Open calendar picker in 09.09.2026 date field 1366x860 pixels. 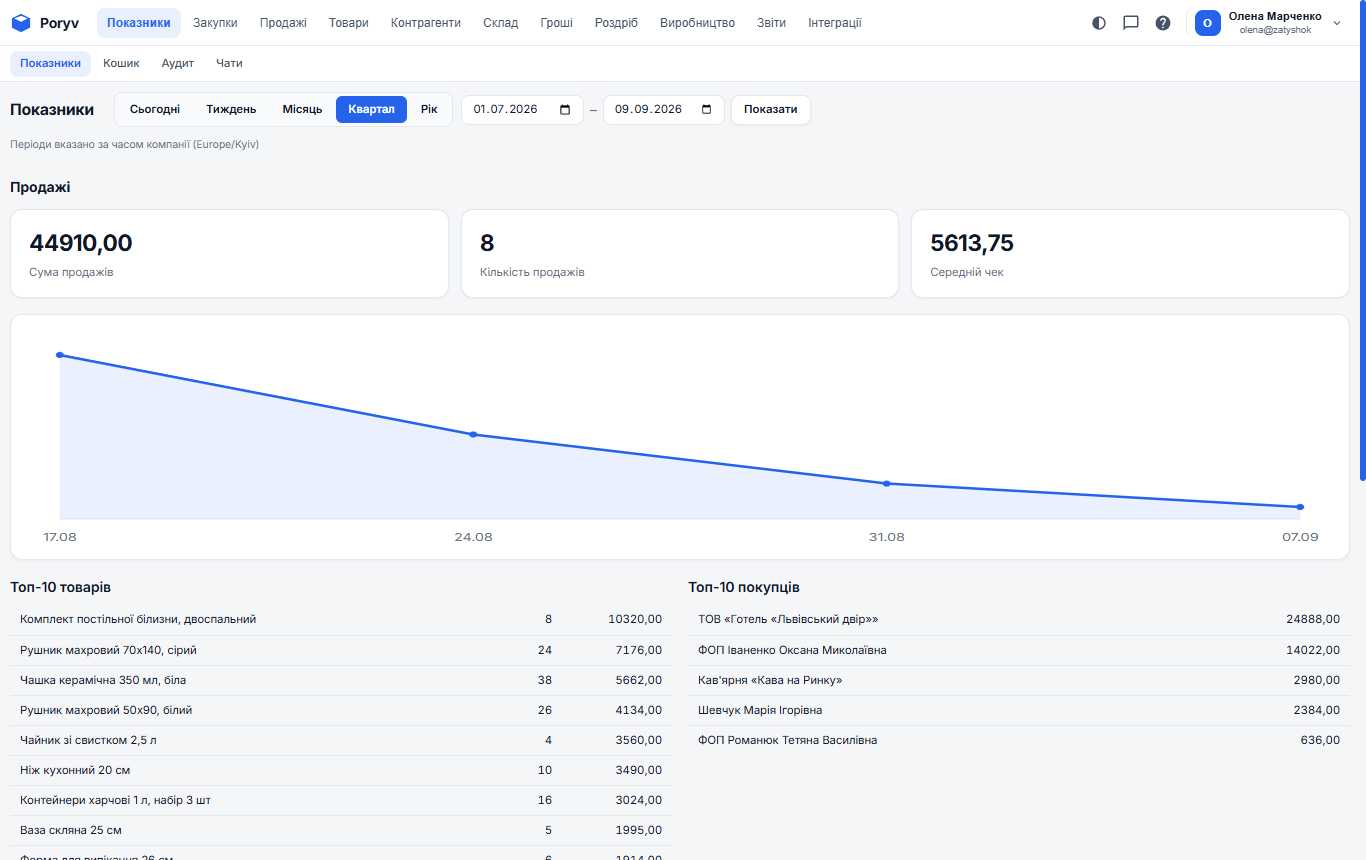pos(707,109)
